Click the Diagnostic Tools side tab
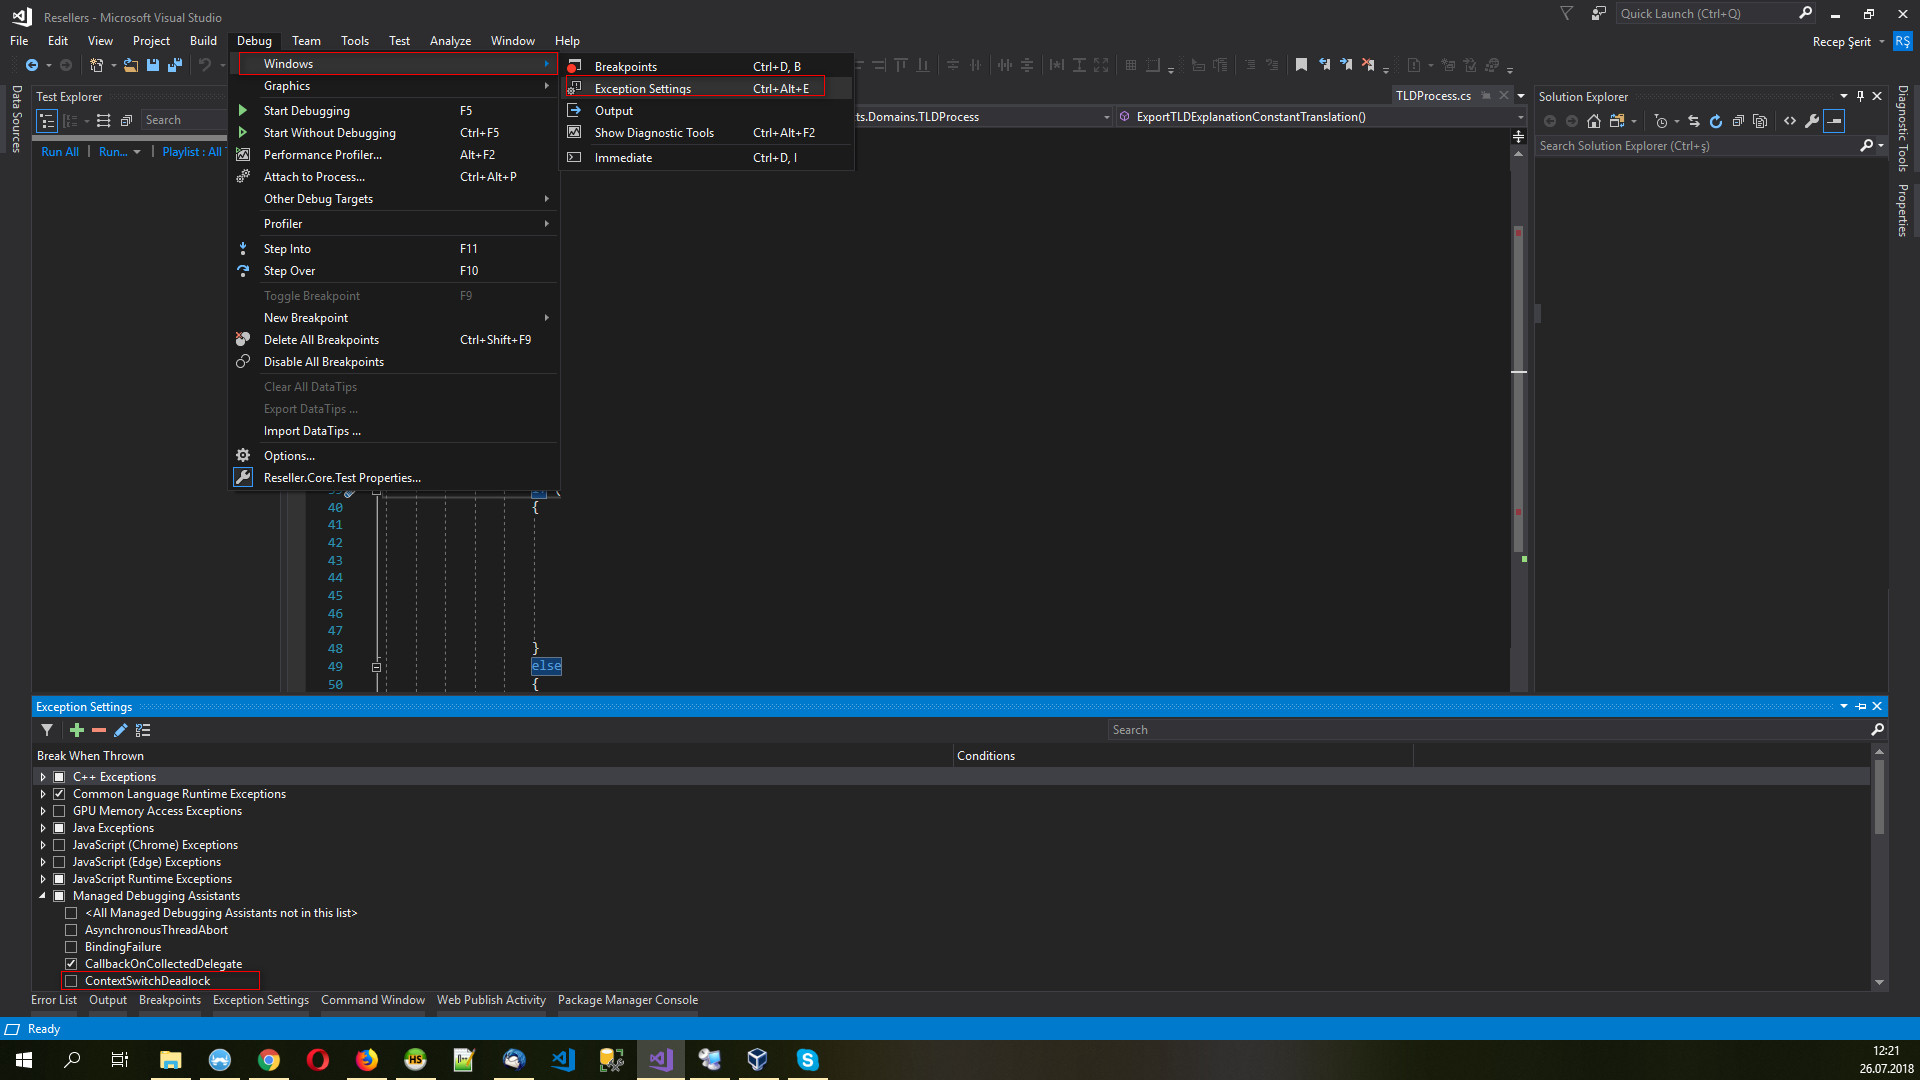1920x1080 pixels. pyautogui.click(x=1902, y=129)
